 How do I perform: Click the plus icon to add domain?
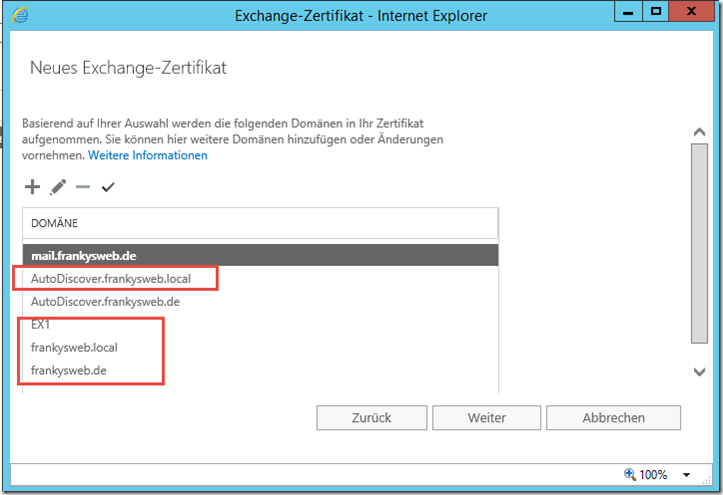pos(32,187)
